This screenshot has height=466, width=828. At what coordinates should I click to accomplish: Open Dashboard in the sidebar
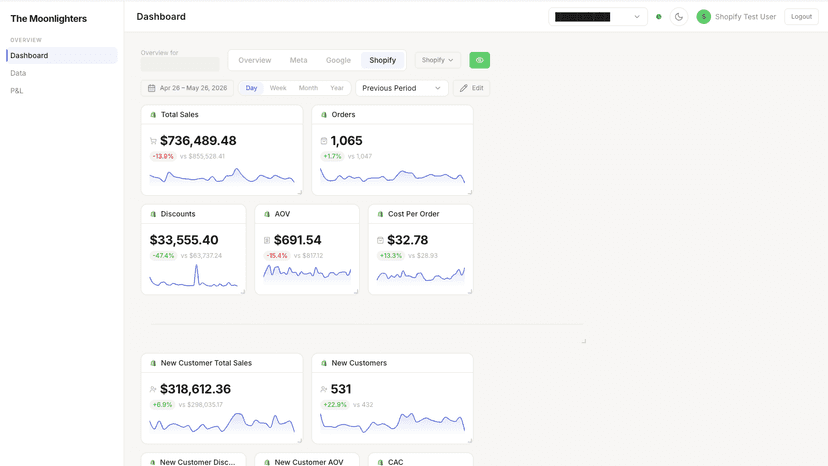(x=62, y=55)
